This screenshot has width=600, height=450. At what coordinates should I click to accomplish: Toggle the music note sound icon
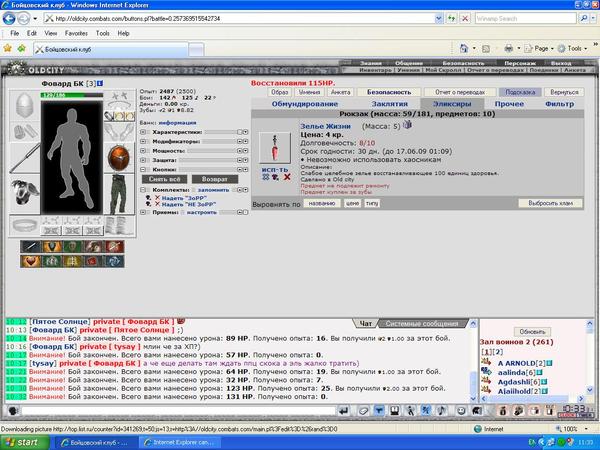441,411
